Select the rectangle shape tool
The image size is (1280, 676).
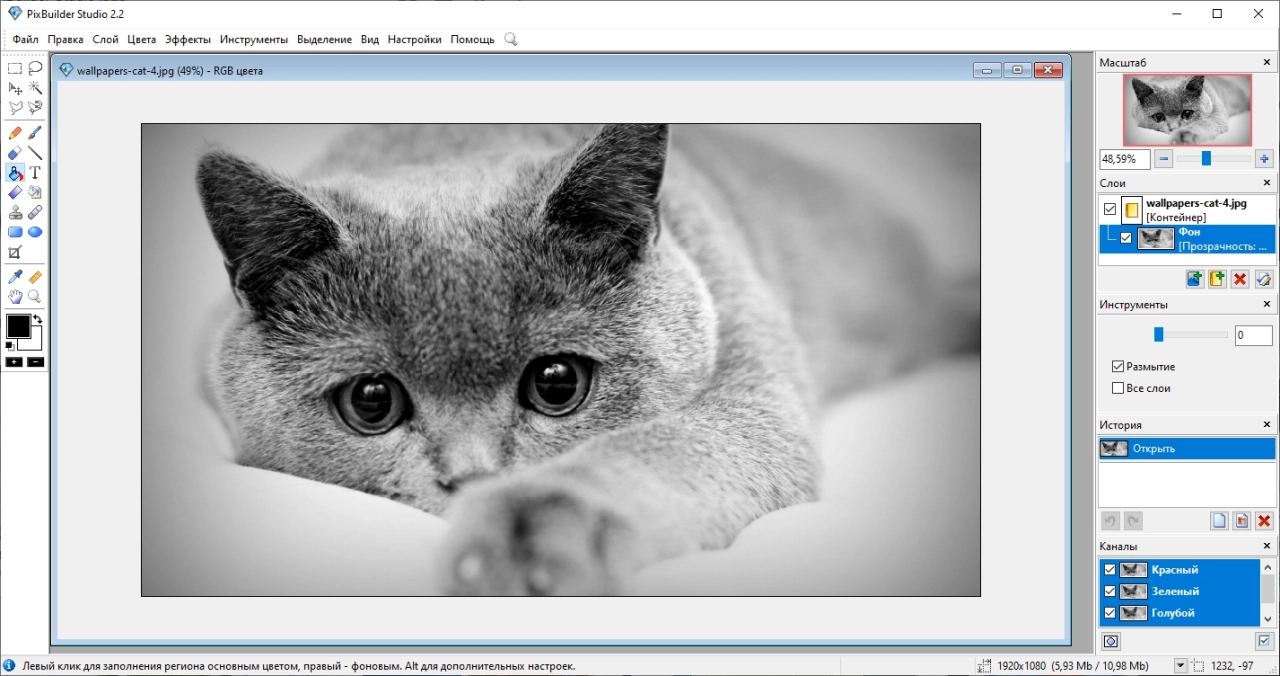tap(15, 232)
